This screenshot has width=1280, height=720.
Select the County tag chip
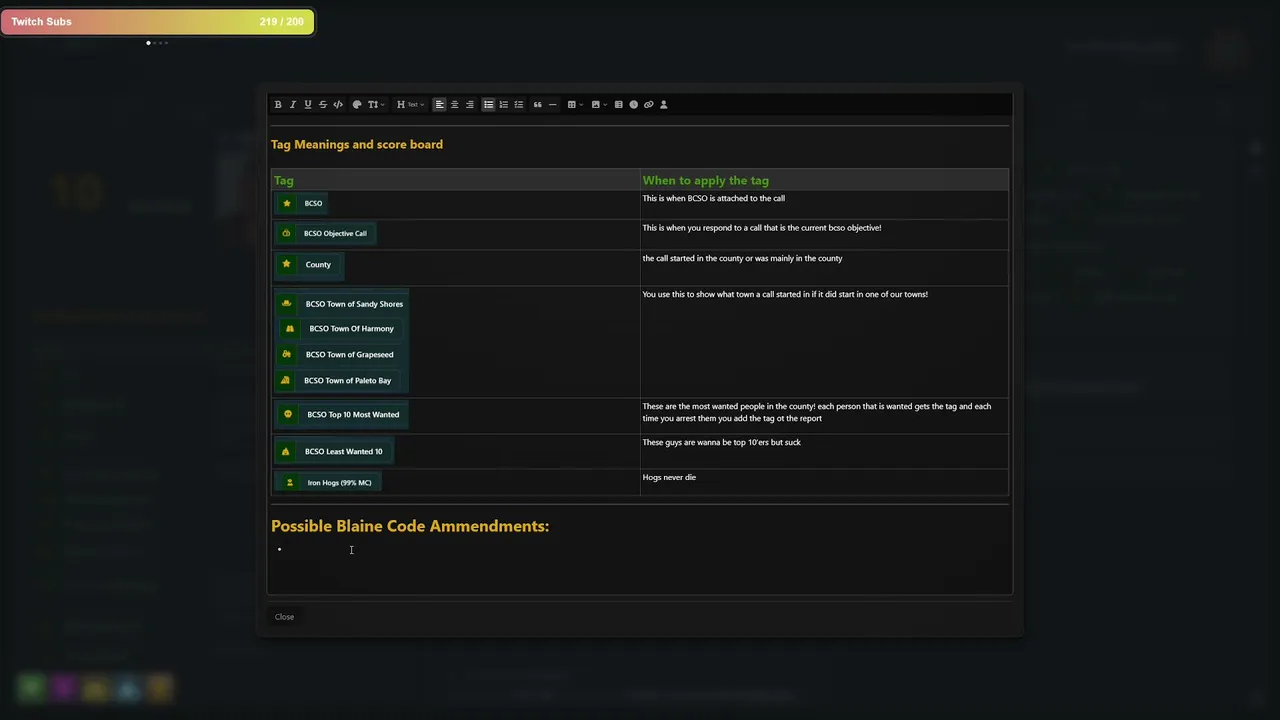[309, 264]
